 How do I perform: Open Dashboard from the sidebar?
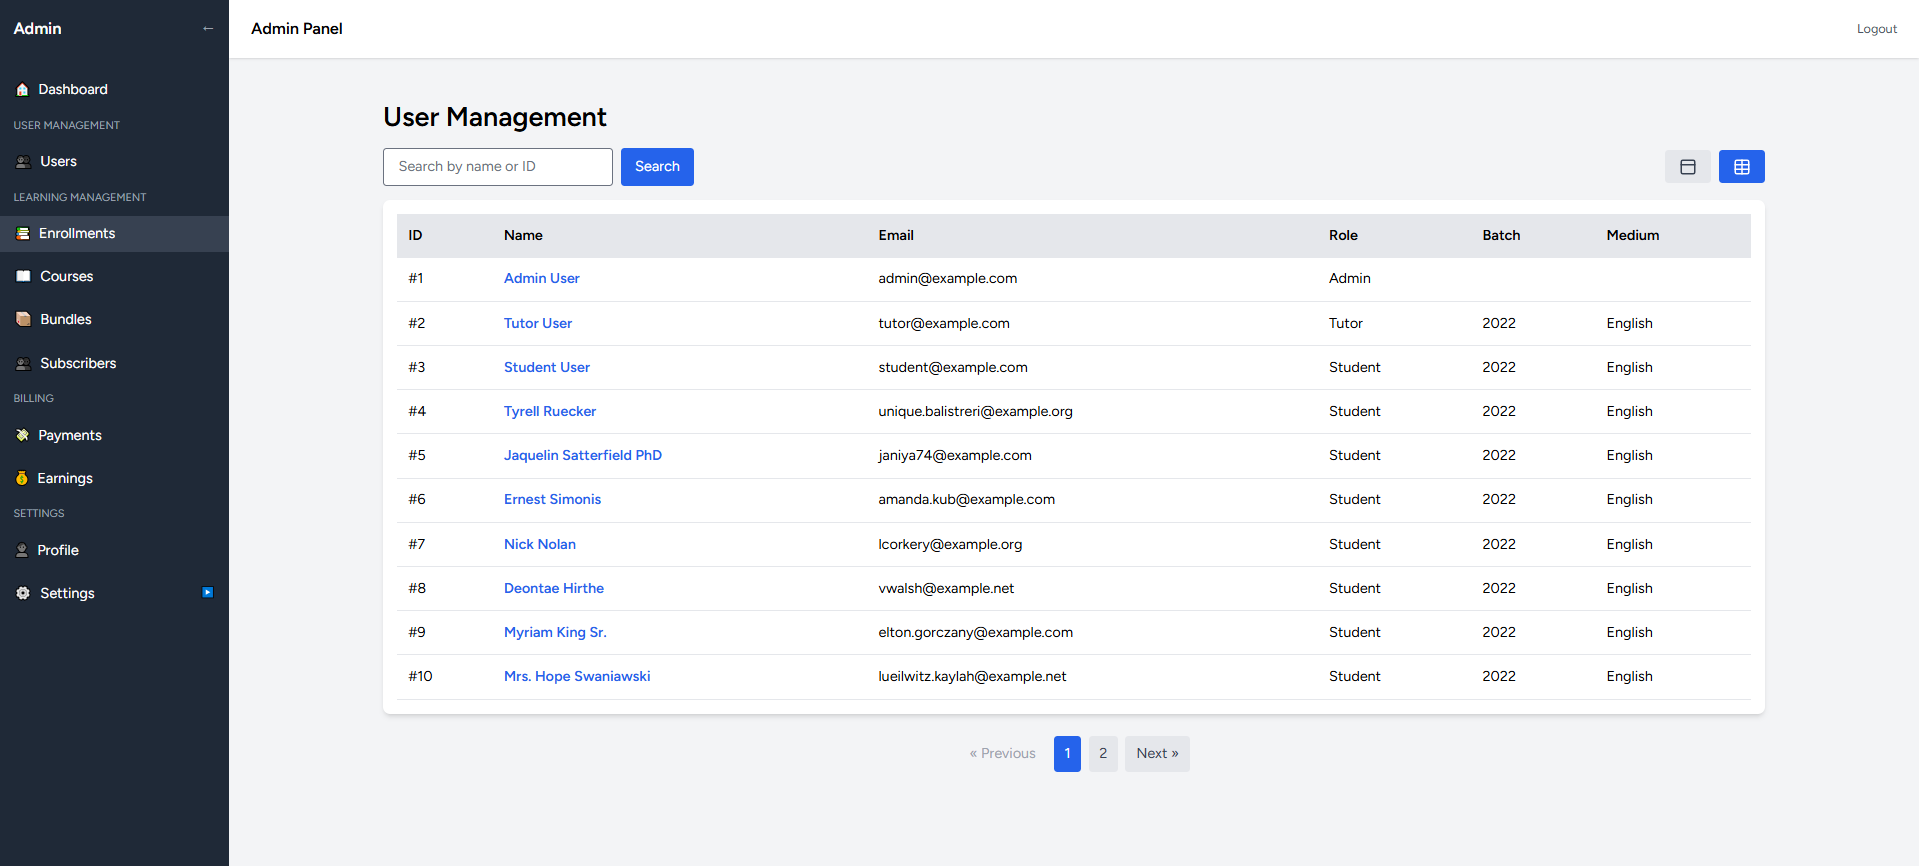(x=114, y=90)
